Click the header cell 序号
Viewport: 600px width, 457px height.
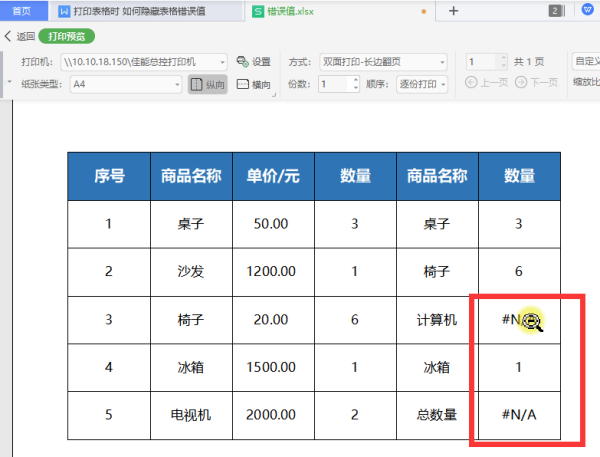(x=109, y=176)
